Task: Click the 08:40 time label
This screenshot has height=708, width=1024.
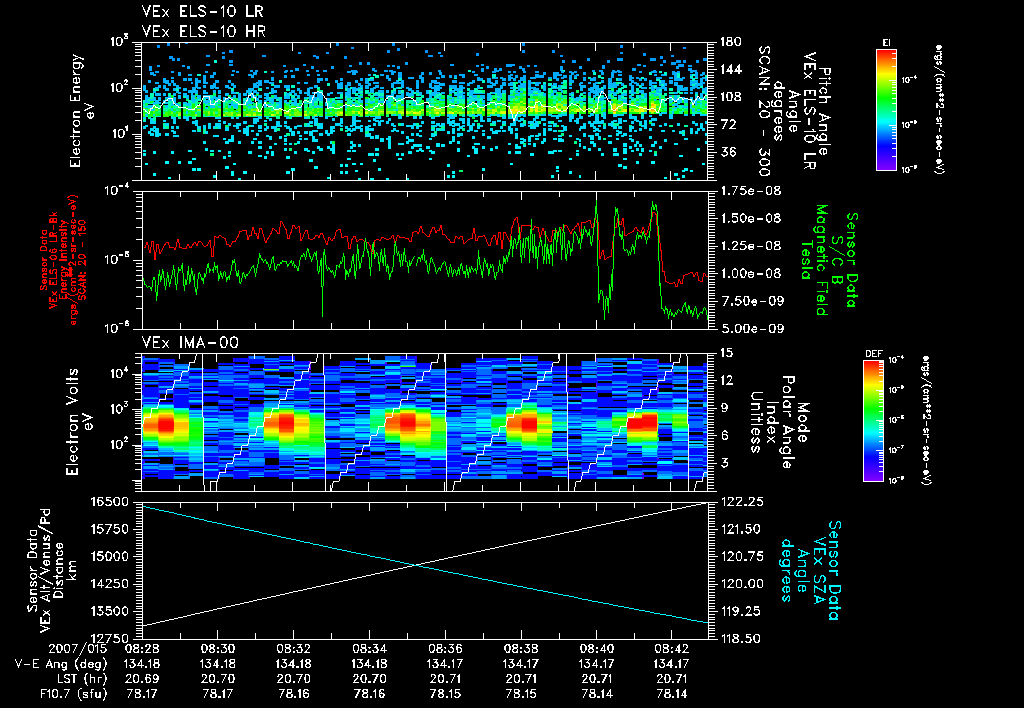Action: point(597,649)
